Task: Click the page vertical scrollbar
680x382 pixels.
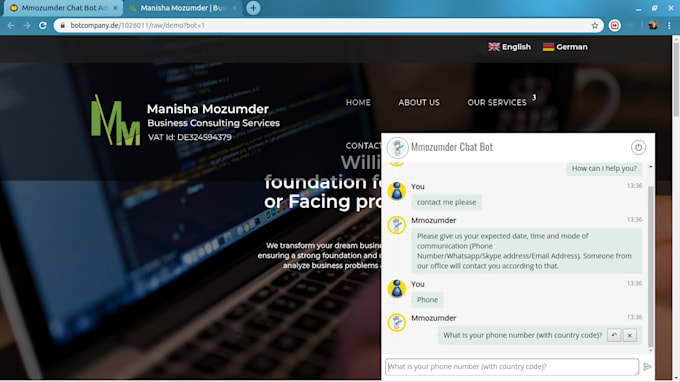Action: tap(676, 80)
